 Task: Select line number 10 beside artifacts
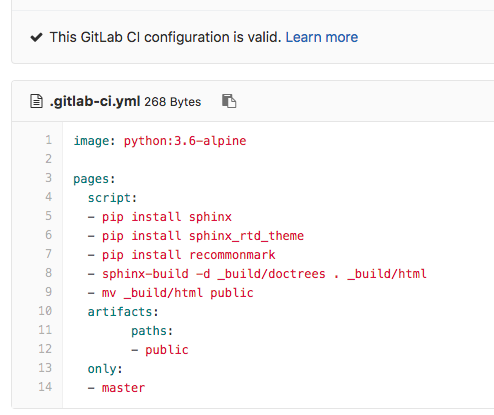pyautogui.click(x=45, y=311)
